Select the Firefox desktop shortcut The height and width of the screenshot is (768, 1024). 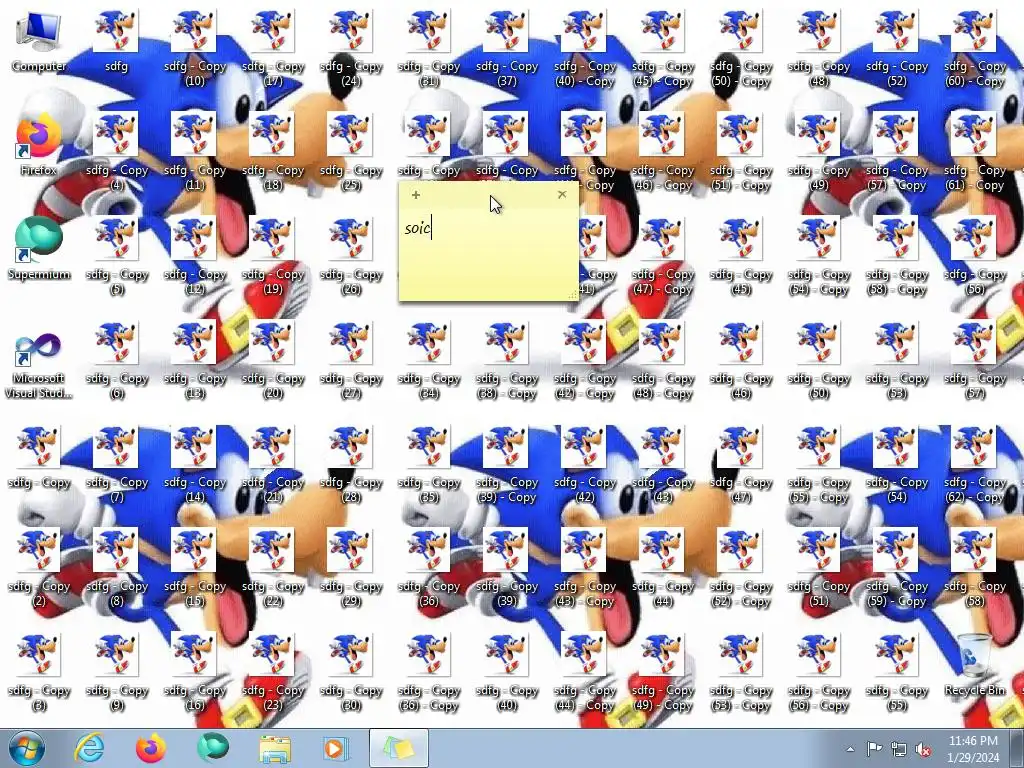39,145
